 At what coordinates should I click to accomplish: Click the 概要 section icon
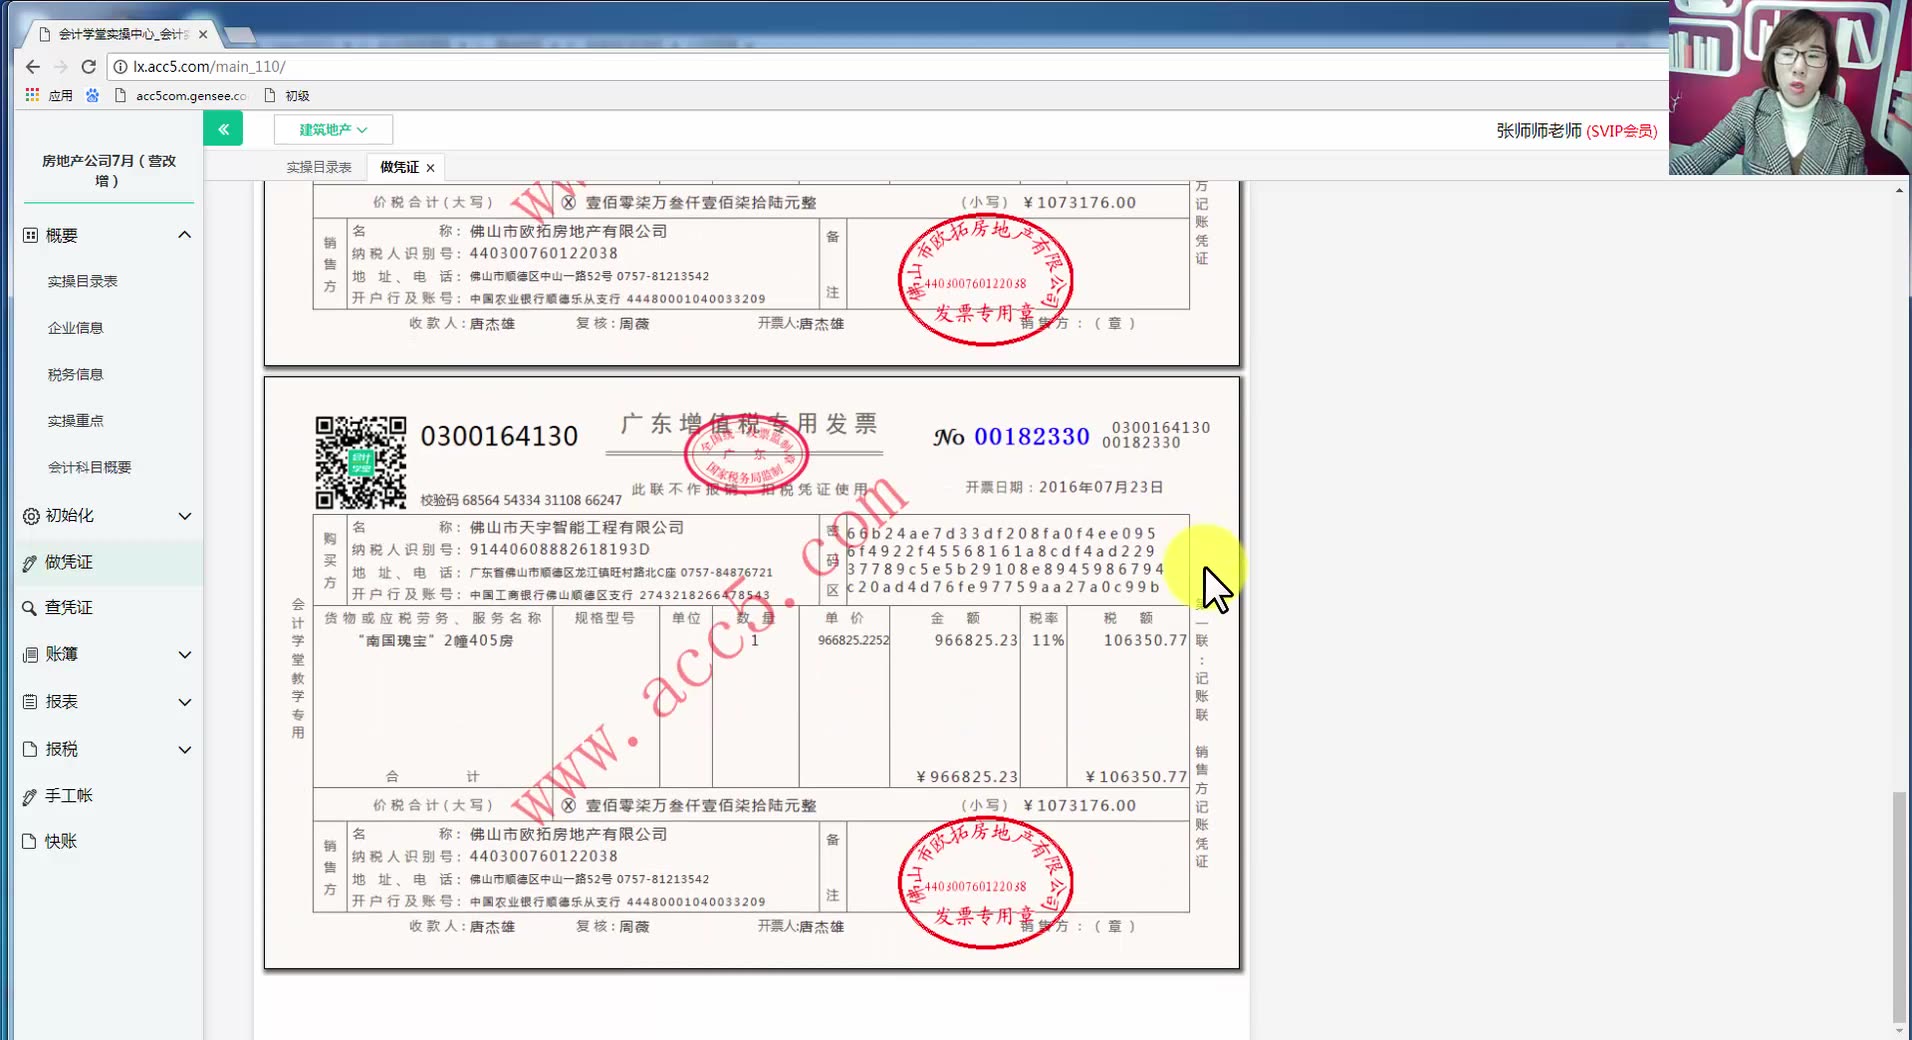pos(30,235)
